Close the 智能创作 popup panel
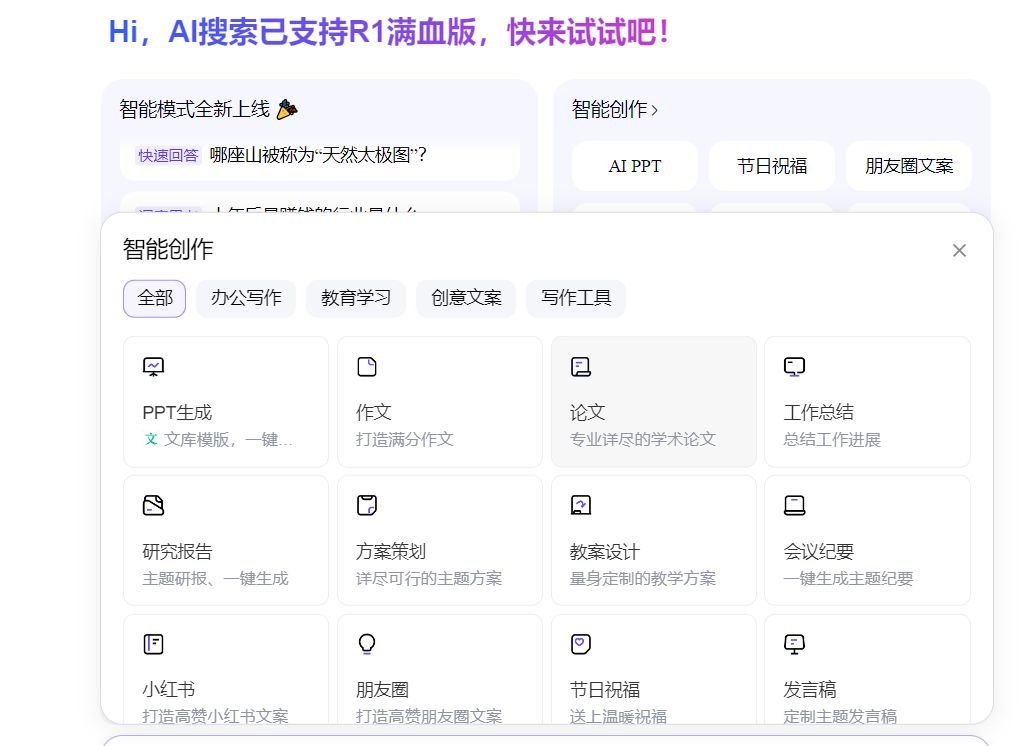1036x746 pixels. tap(959, 251)
